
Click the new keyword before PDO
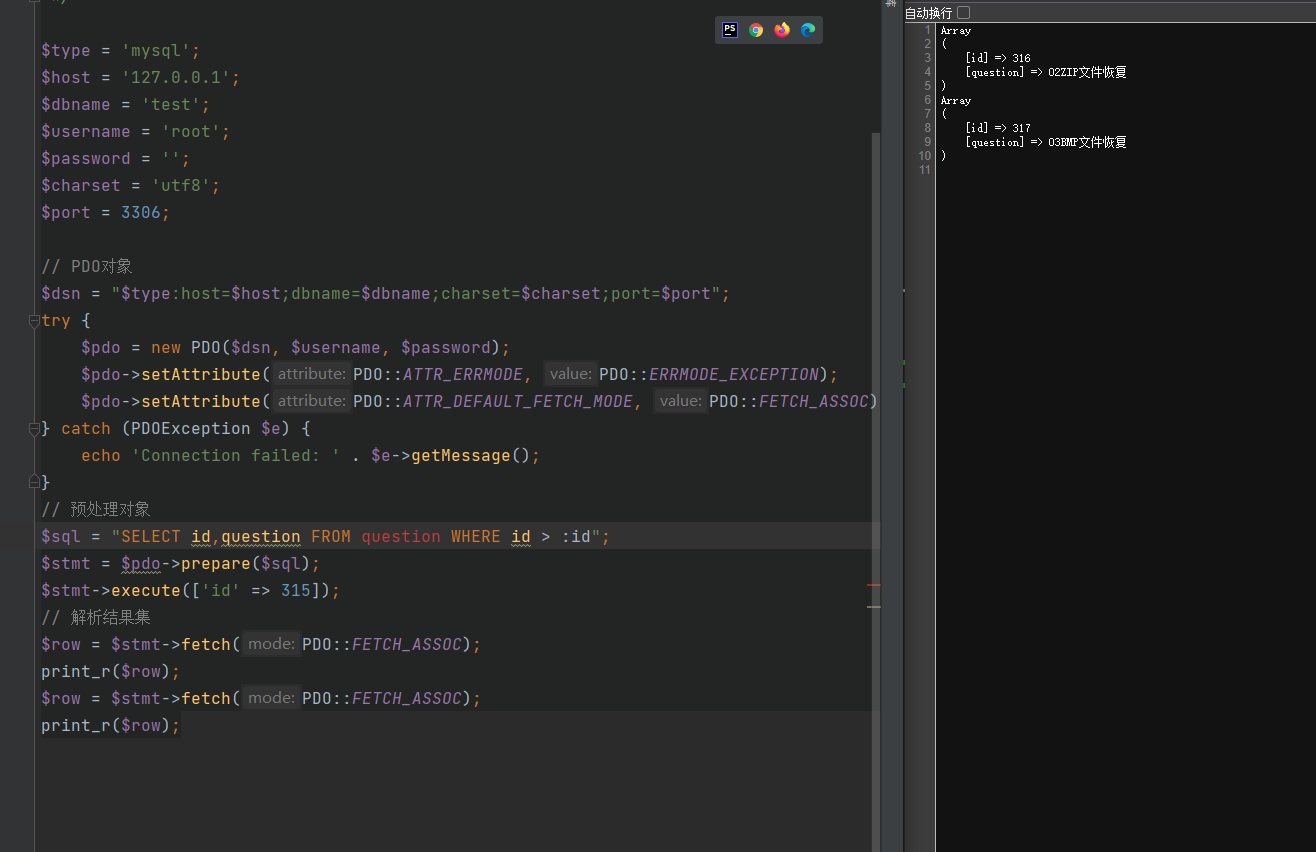pos(166,347)
